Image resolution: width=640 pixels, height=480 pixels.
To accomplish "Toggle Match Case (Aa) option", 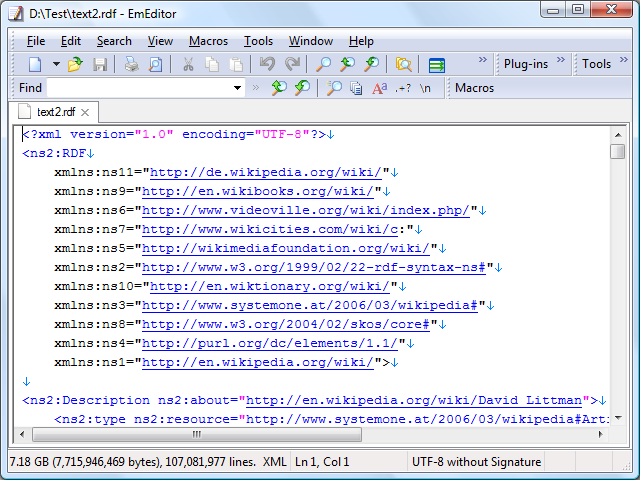I will [380, 88].
